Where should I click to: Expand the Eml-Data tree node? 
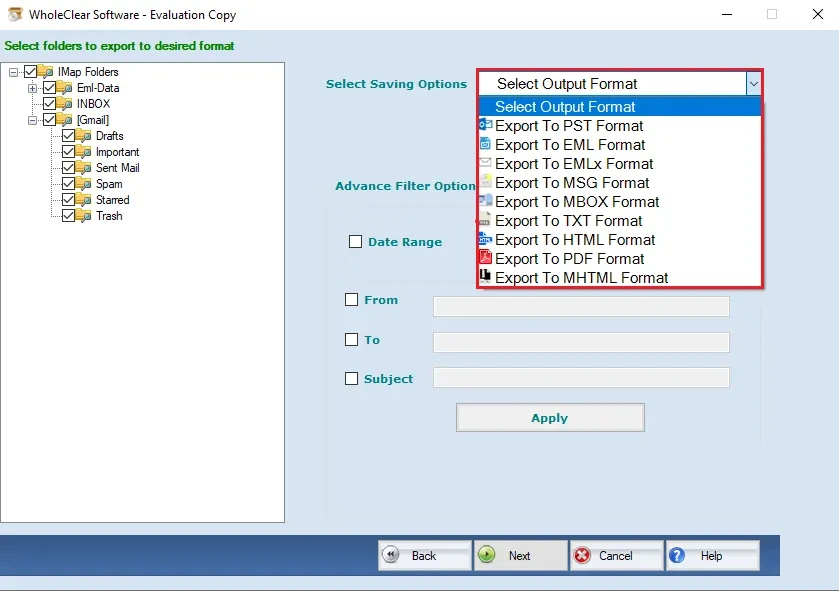tap(33, 87)
